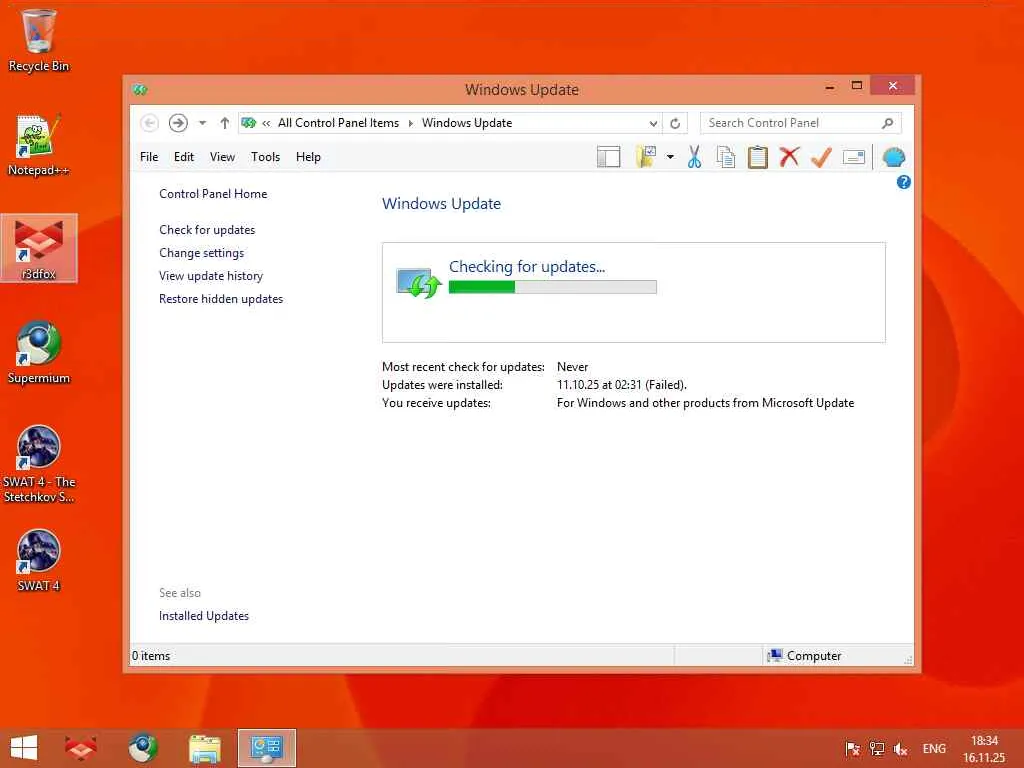Open View update history link
The height and width of the screenshot is (768, 1024).
(x=211, y=276)
